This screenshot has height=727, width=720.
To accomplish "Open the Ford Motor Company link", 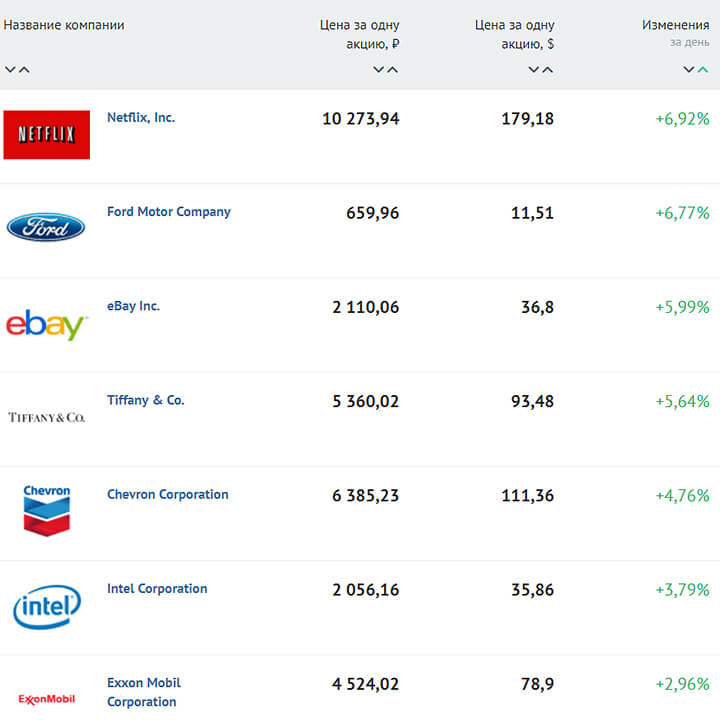I will [169, 211].
